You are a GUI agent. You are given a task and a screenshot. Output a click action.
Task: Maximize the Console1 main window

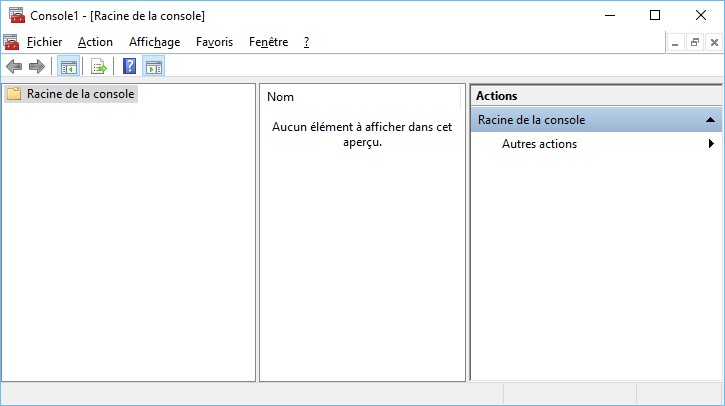click(655, 15)
